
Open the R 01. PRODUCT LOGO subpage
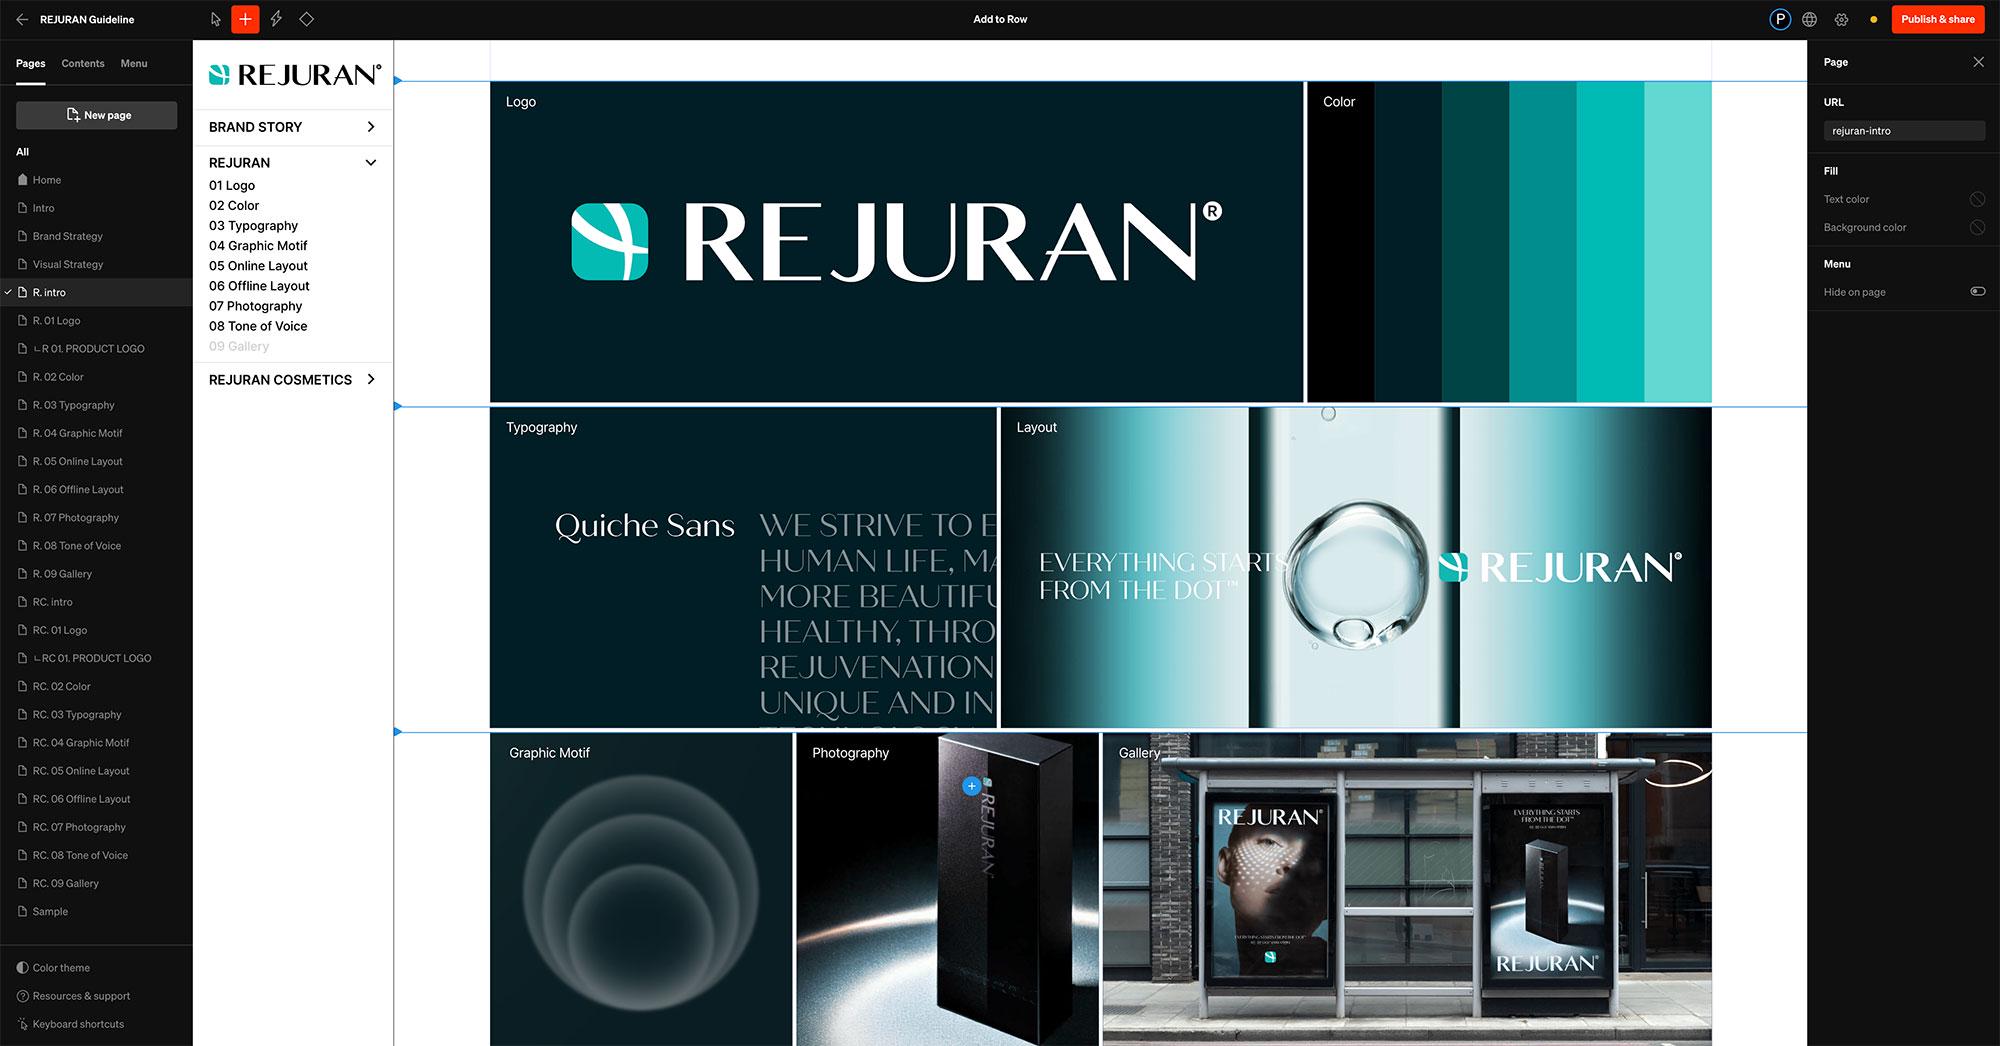(x=89, y=349)
